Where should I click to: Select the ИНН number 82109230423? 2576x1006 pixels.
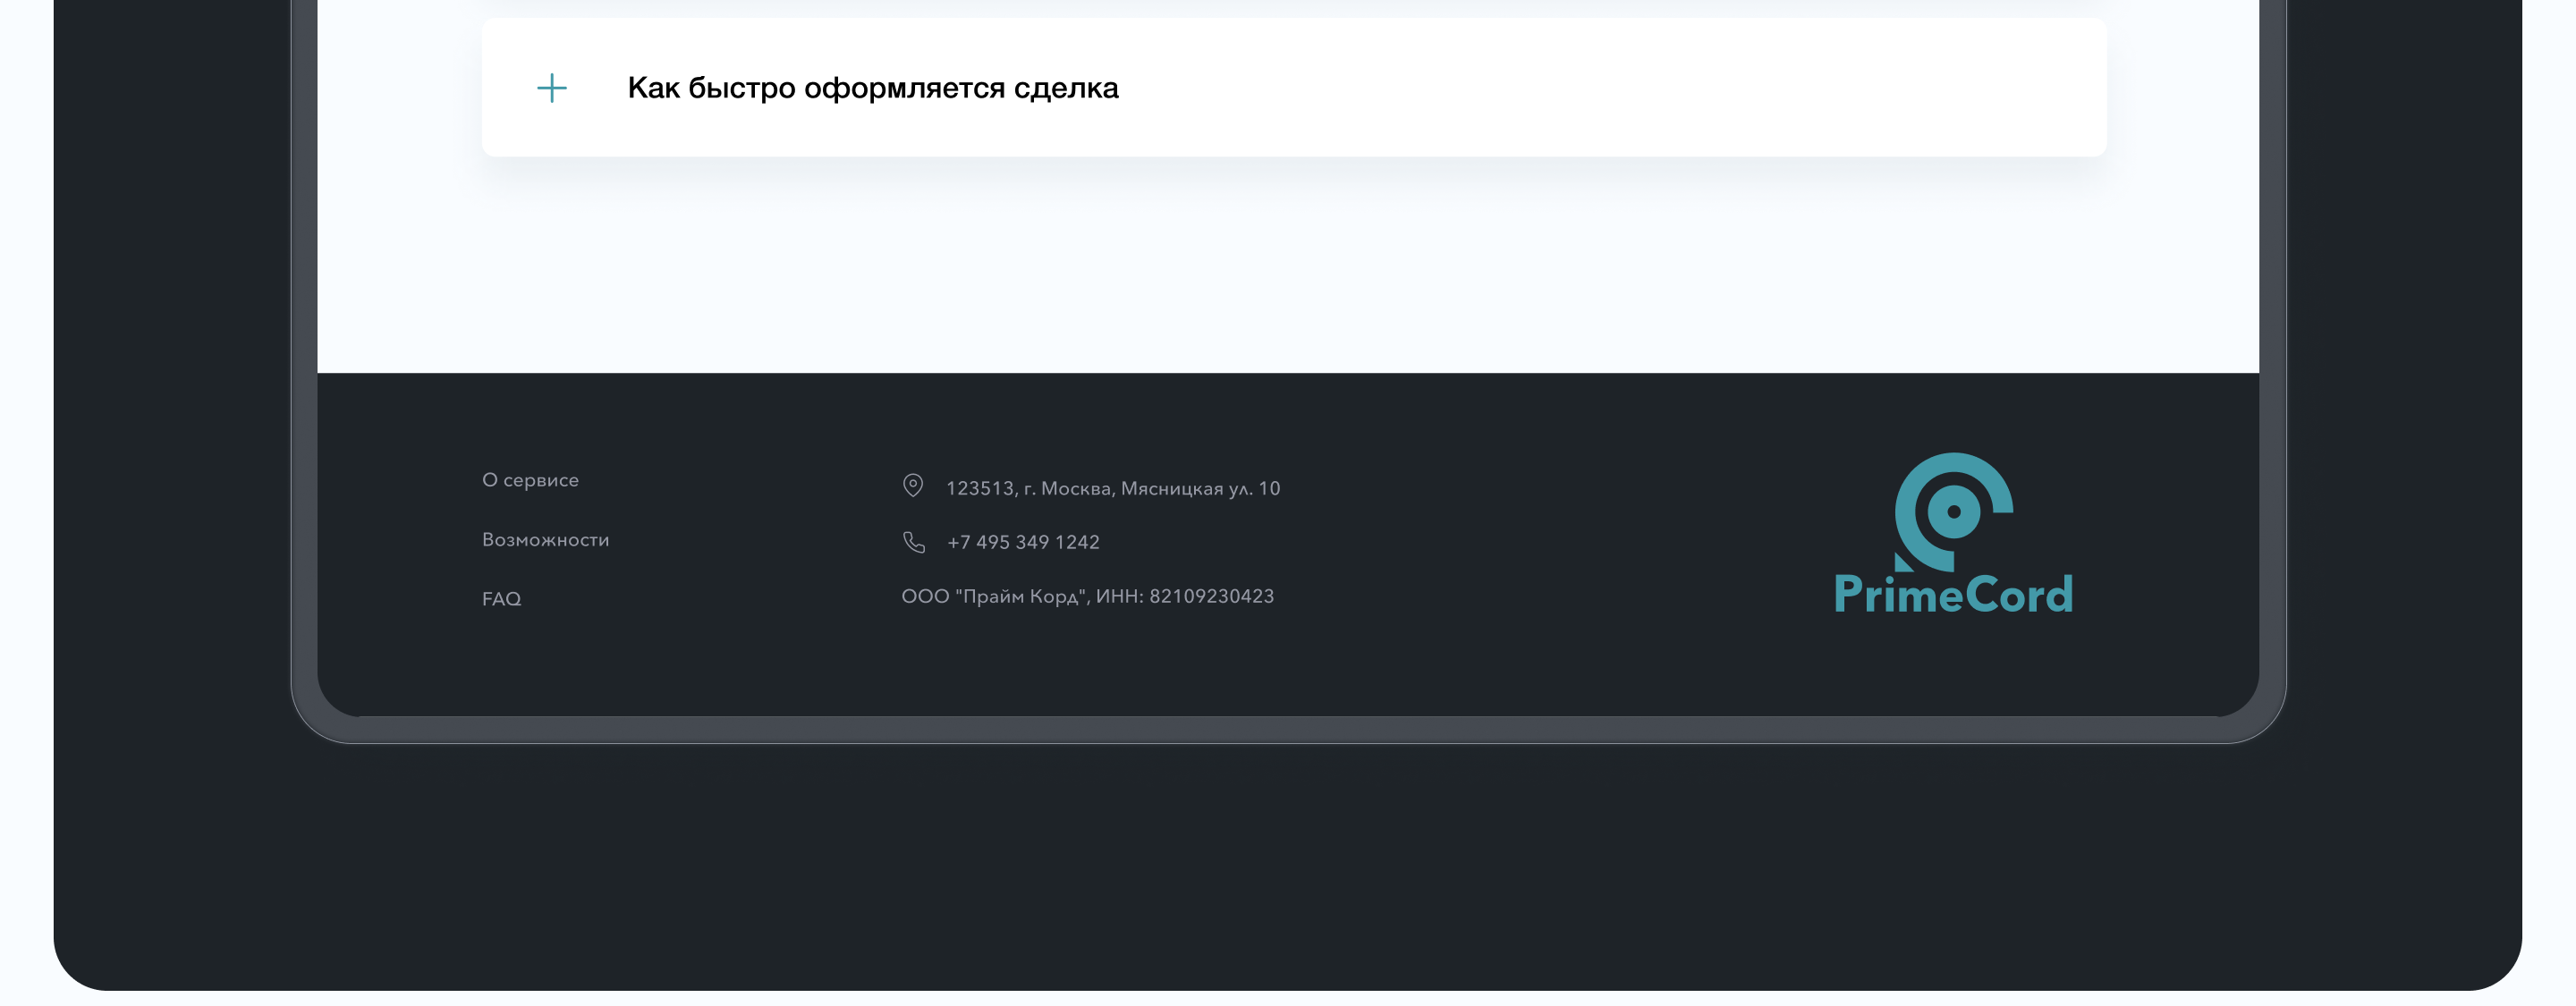pos(1211,596)
